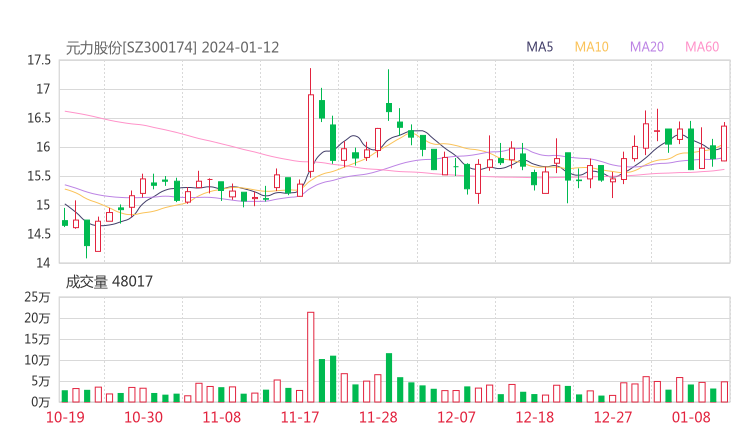
Task: Click the tallest red volume bar above 20万
Action: coord(311,357)
